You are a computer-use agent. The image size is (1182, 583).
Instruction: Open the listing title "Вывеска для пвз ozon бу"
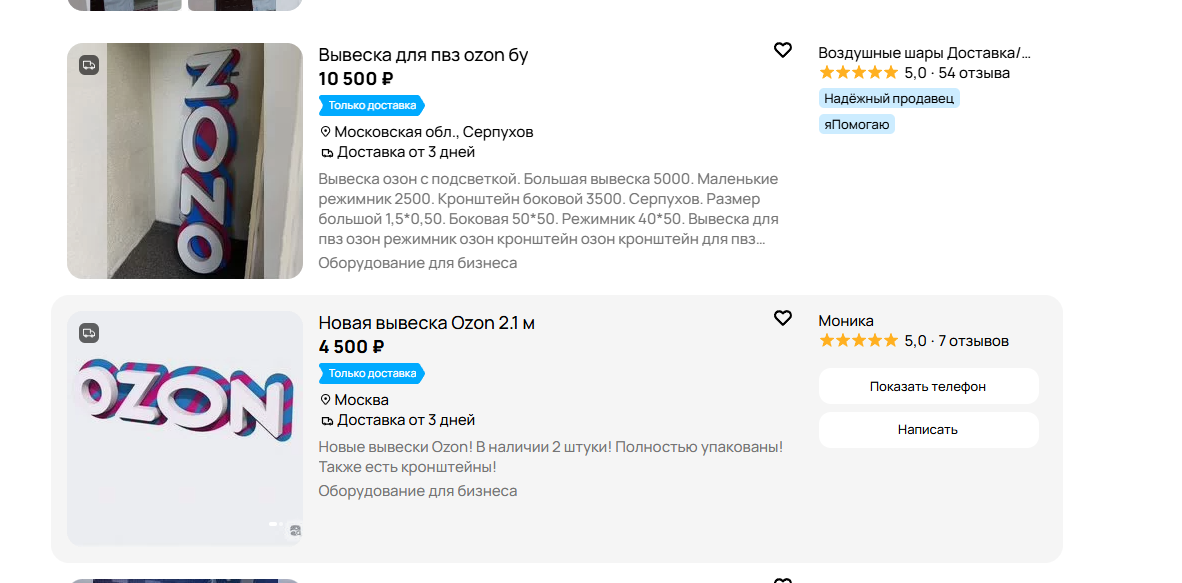(423, 55)
